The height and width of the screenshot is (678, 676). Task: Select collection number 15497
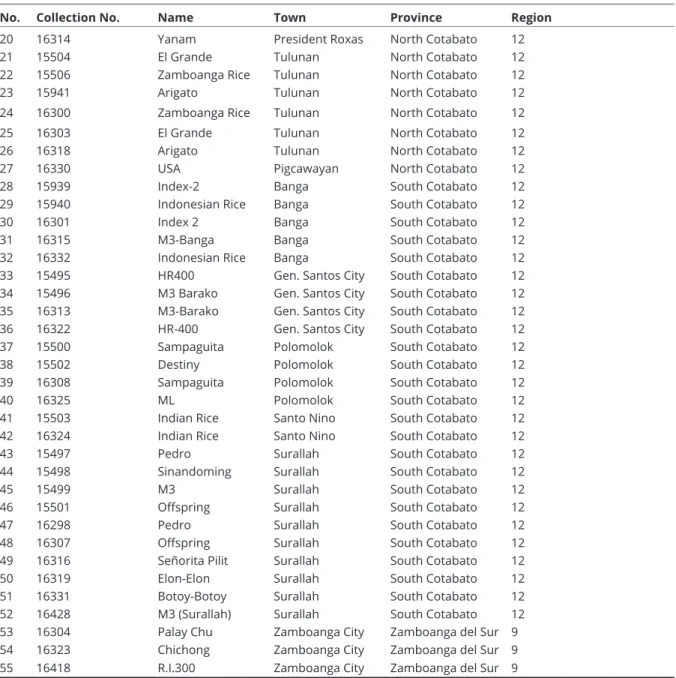(53, 453)
